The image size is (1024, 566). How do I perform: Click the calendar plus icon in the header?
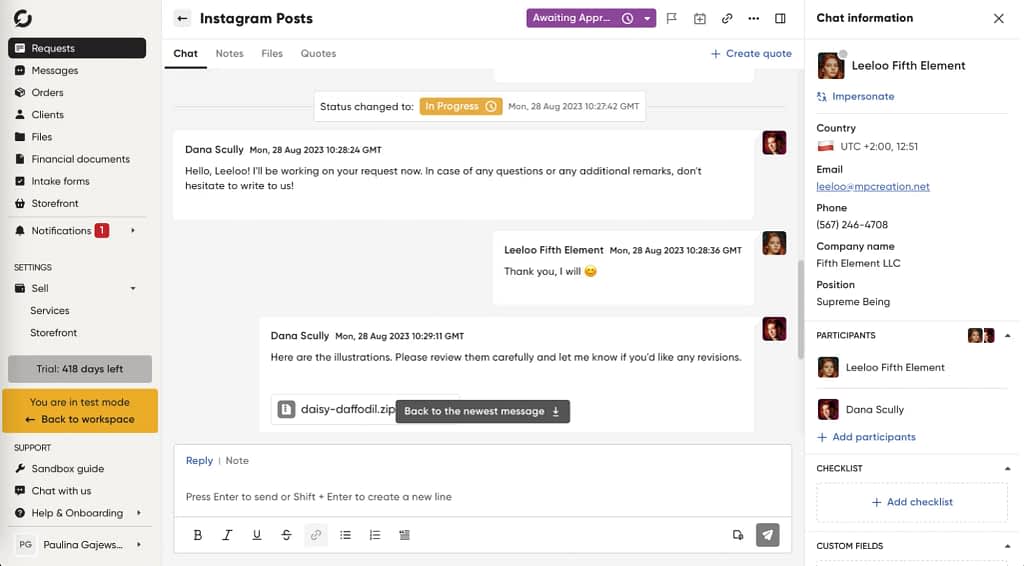(x=699, y=18)
